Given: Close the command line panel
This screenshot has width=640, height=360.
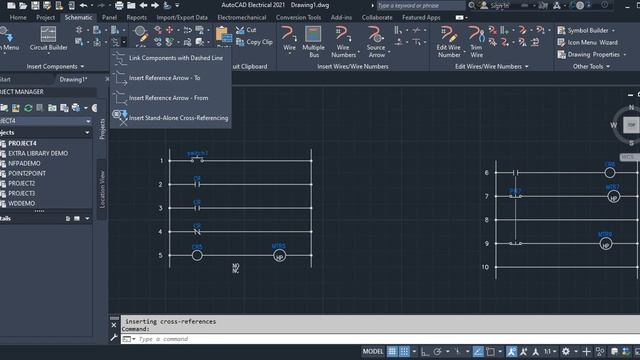Looking at the screenshot, I should 114,325.
